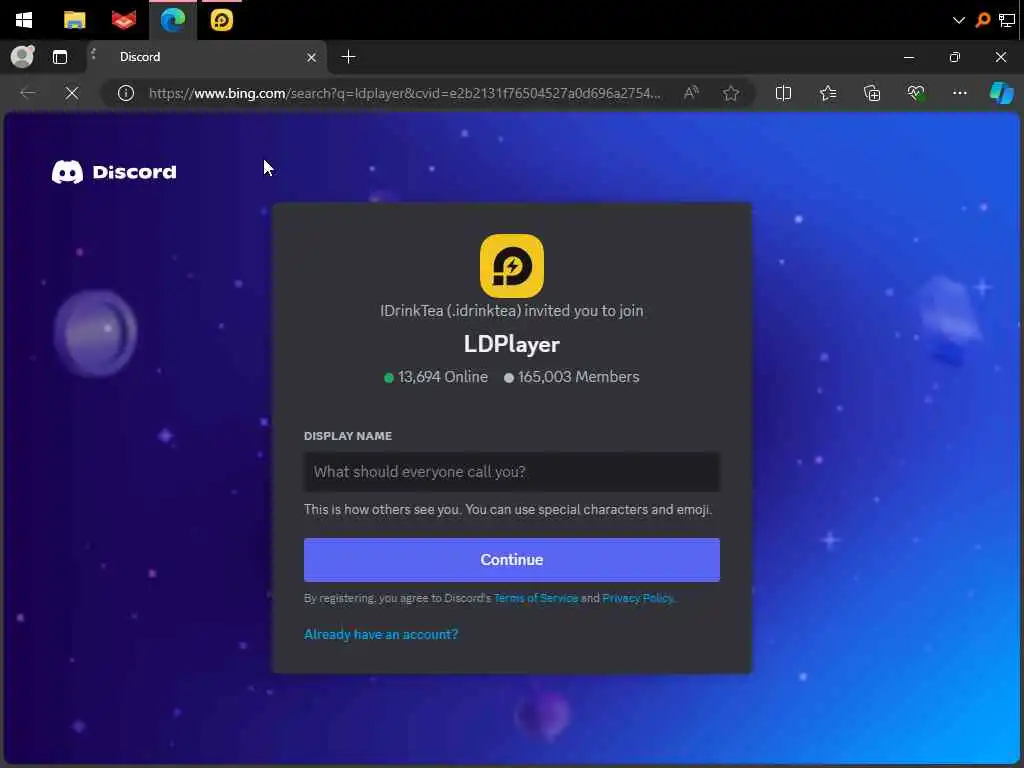Stop loading the page
This screenshot has height=768, width=1024.
pyautogui.click(x=72, y=93)
